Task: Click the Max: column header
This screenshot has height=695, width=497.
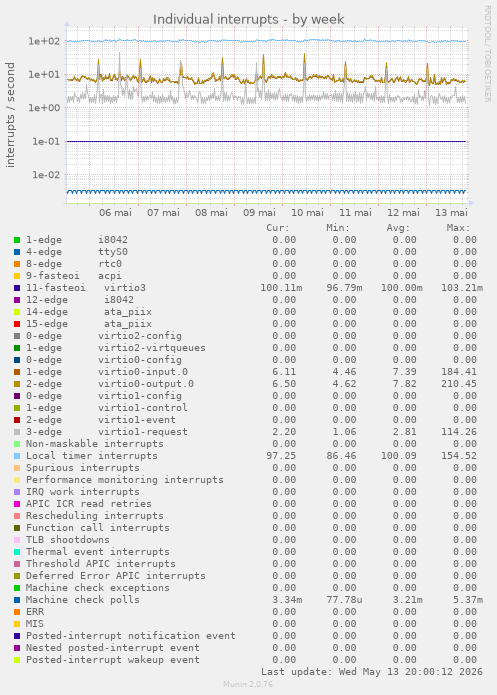Action: click(458, 228)
